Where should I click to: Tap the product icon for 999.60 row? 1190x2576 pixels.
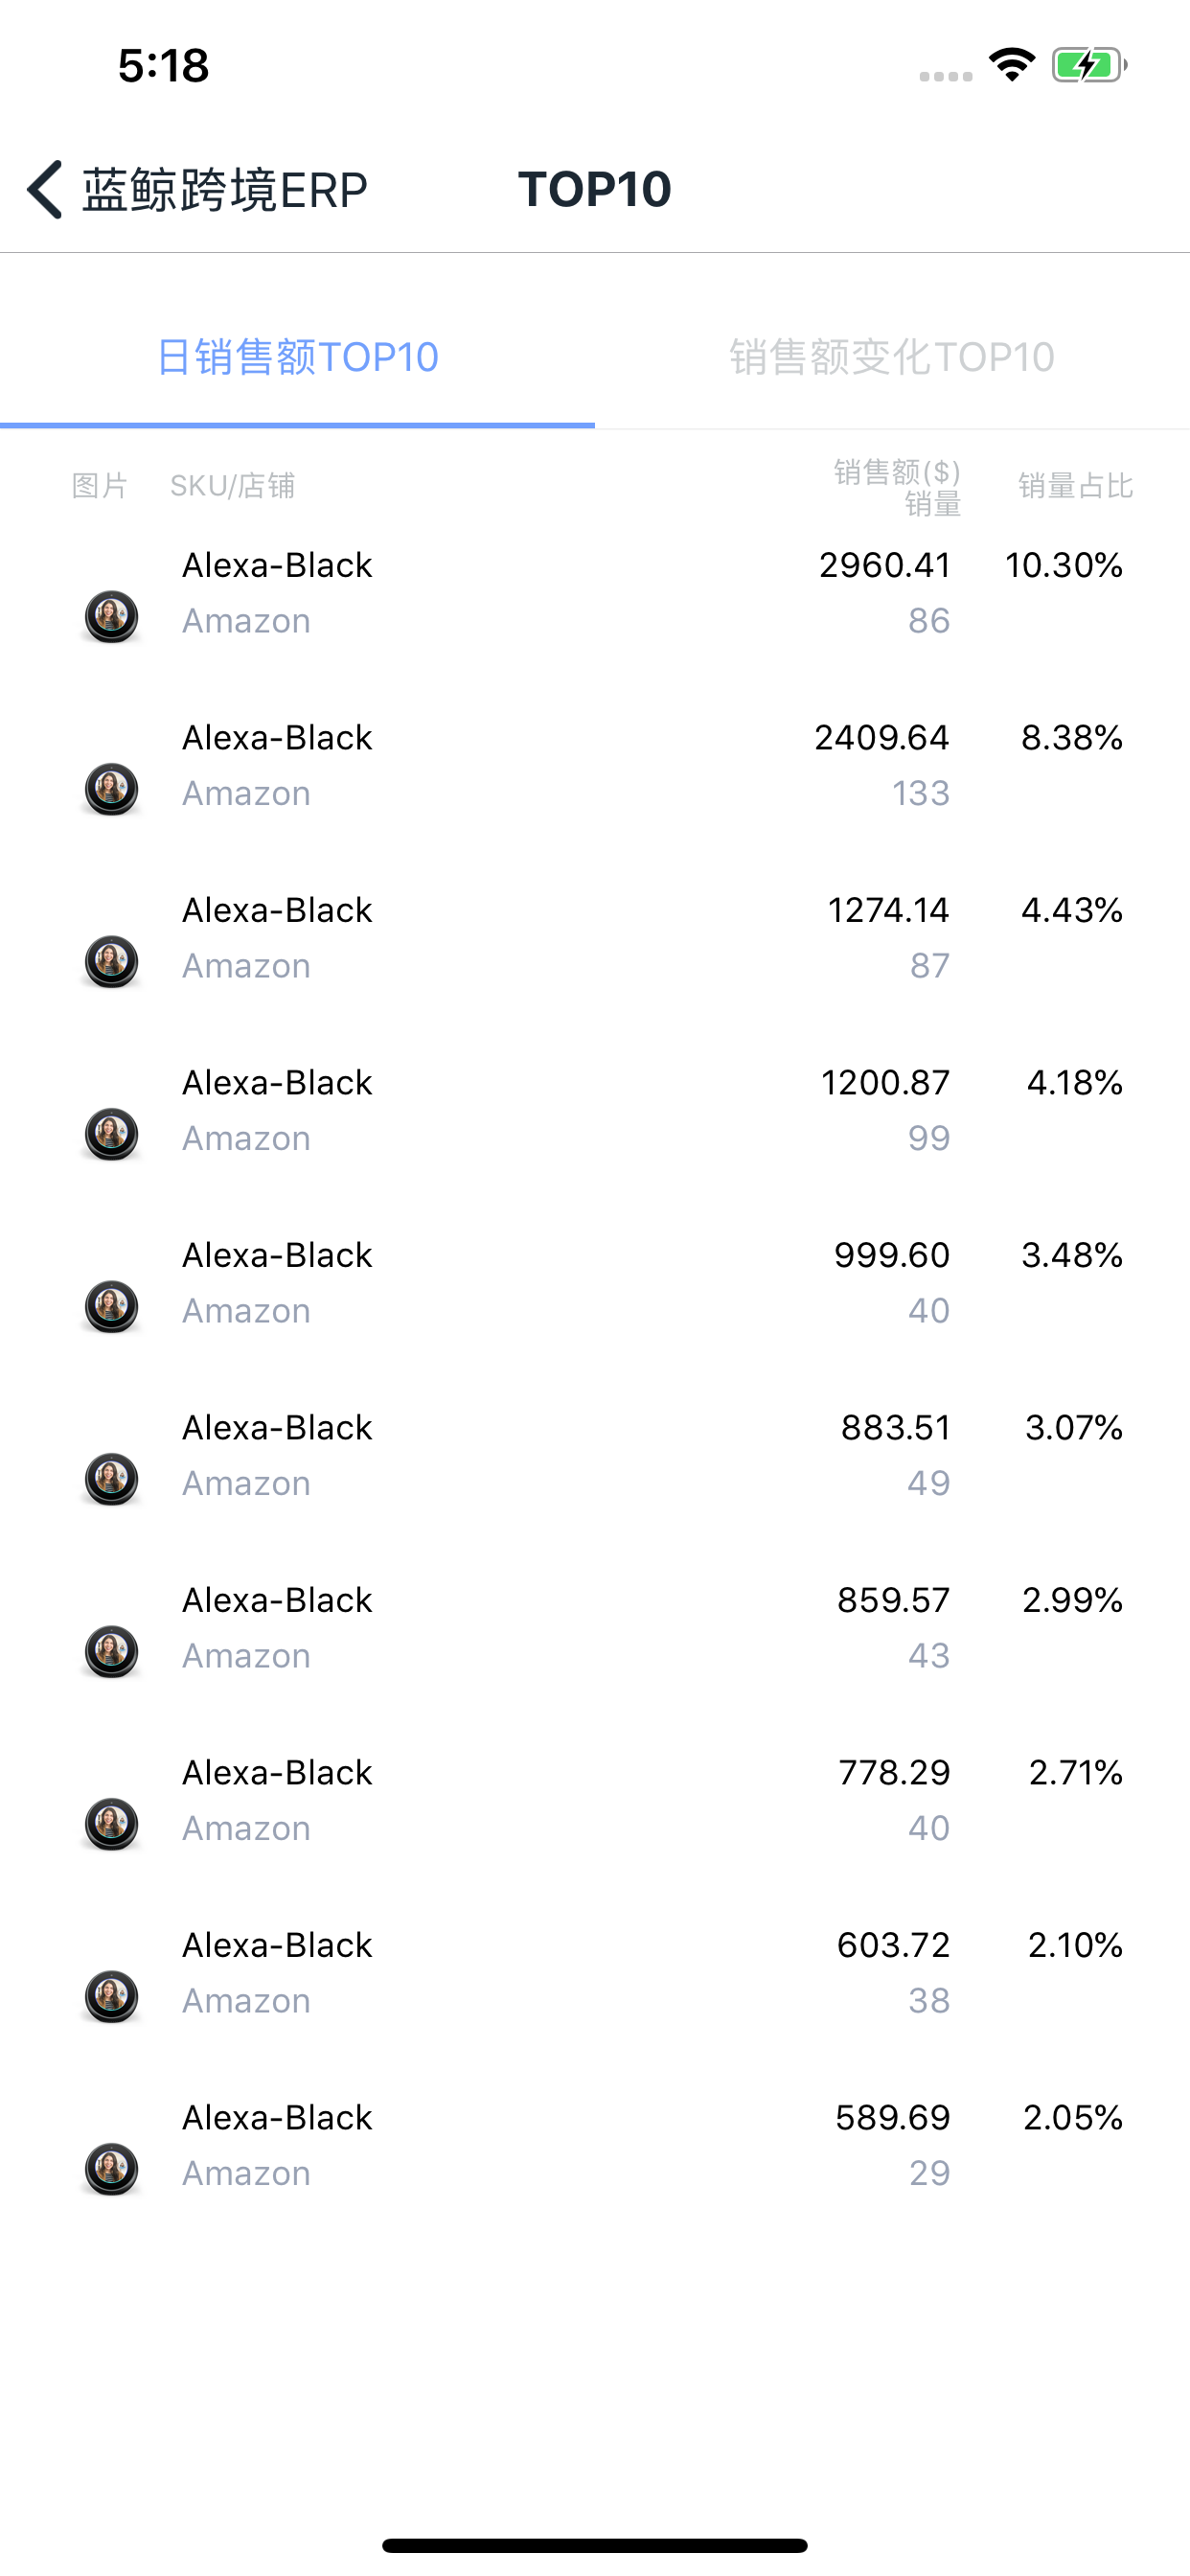point(111,1306)
